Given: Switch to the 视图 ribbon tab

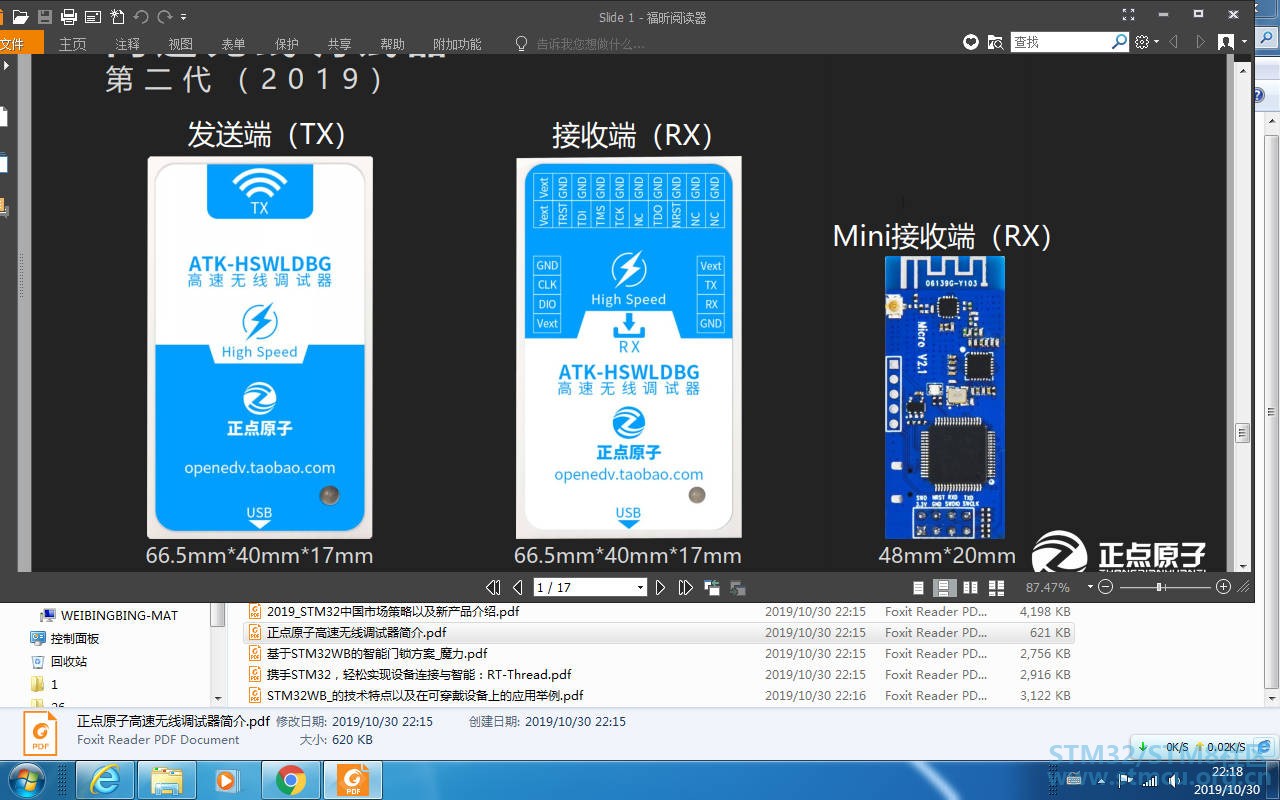Looking at the screenshot, I should point(180,44).
